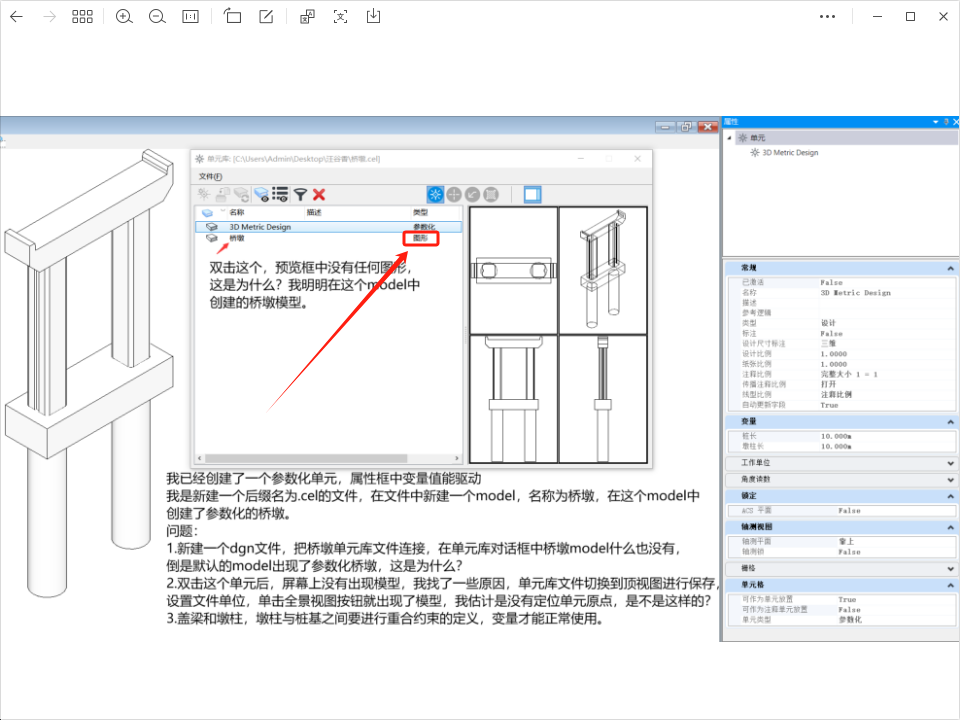Collapse the 常规 properties section

pos(949,268)
